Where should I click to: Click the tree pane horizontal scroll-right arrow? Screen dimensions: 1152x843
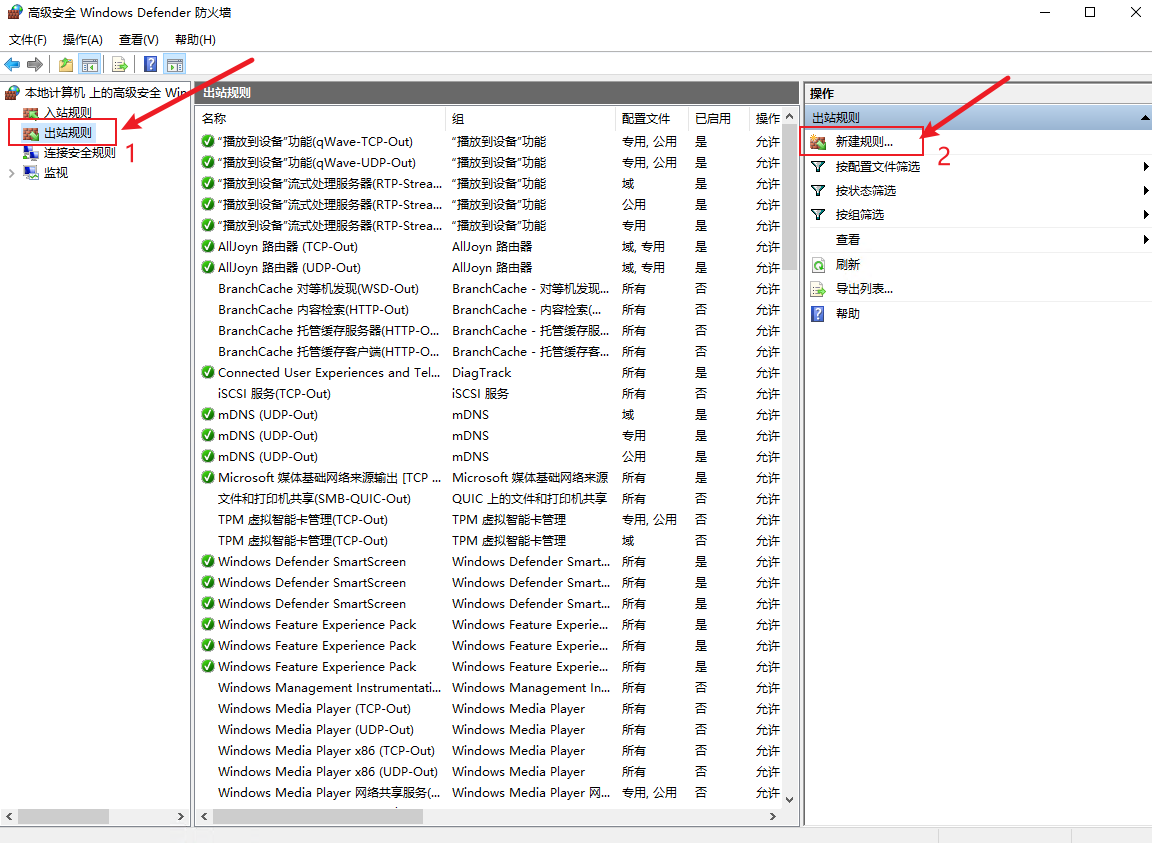[181, 817]
